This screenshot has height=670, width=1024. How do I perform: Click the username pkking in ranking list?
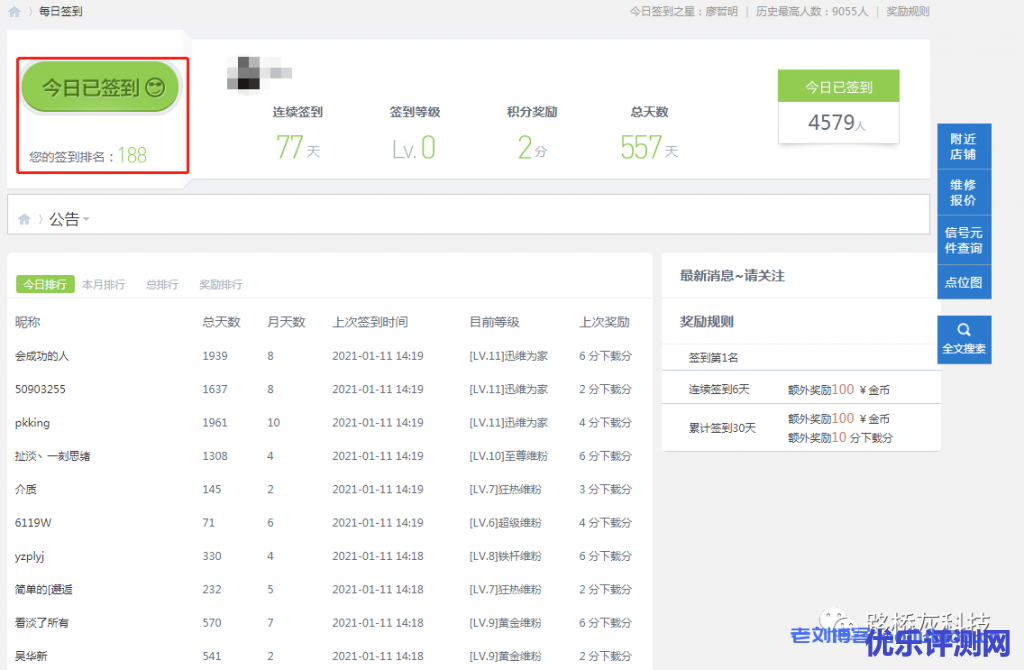coord(32,423)
